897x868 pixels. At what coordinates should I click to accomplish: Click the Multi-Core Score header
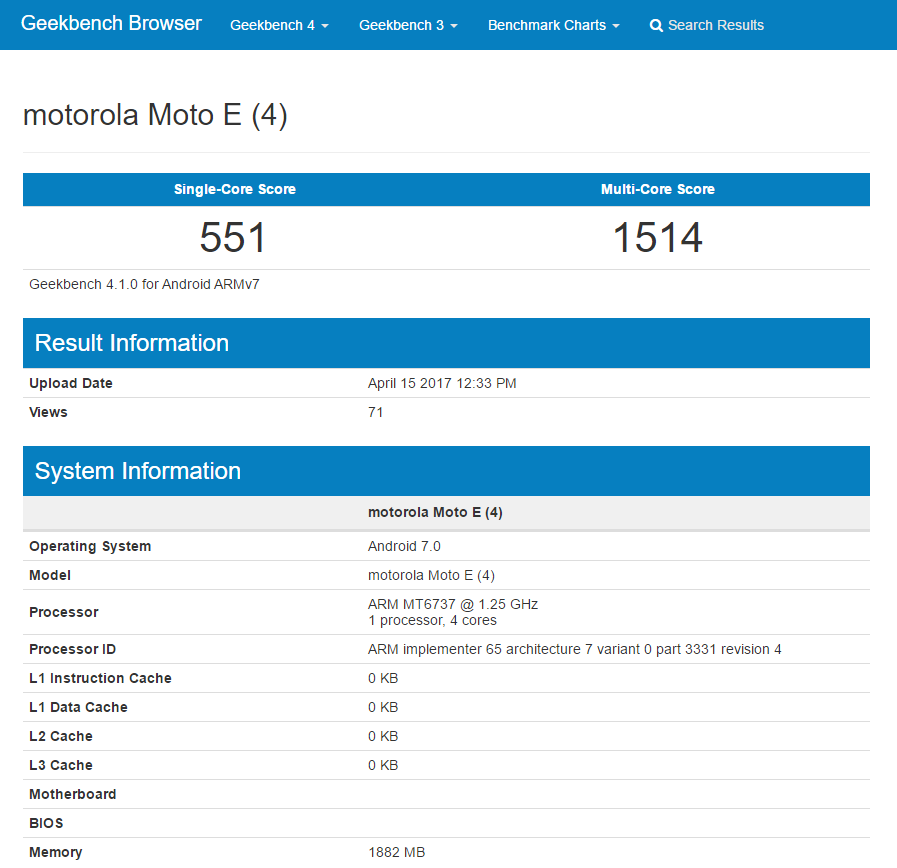(658, 189)
